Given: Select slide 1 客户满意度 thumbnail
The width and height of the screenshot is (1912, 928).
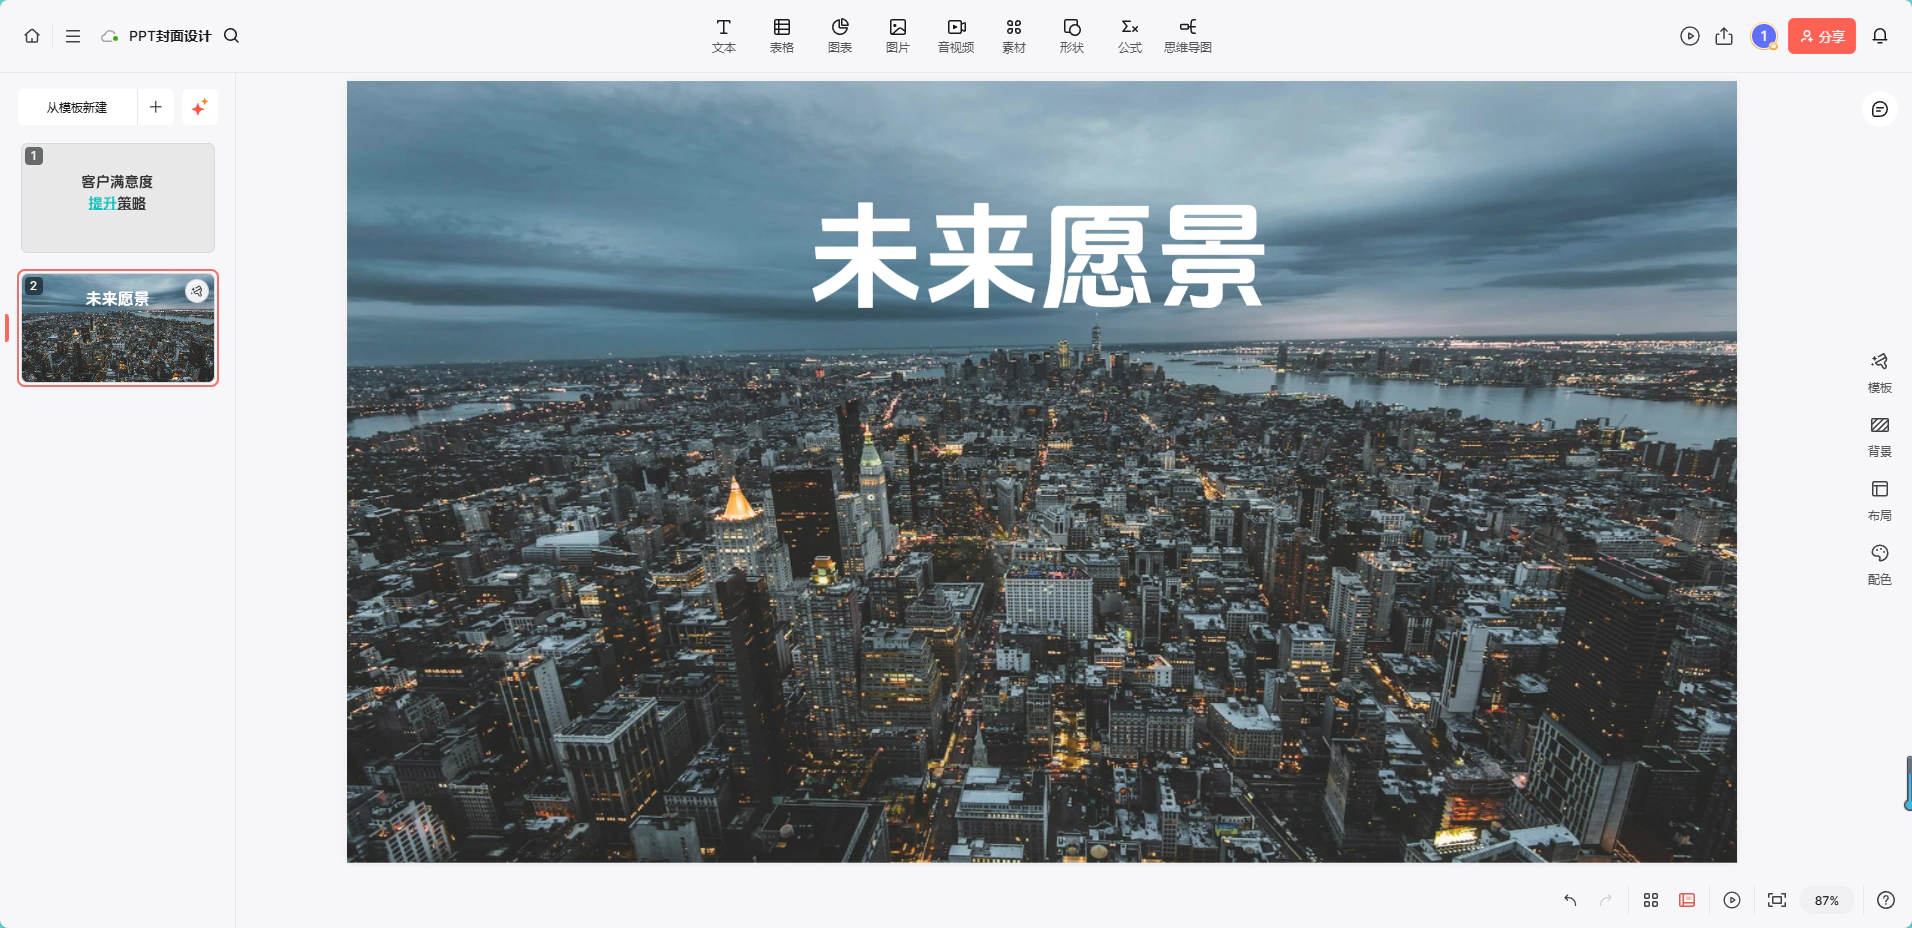Looking at the screenshot, I should tap(118, 198).
